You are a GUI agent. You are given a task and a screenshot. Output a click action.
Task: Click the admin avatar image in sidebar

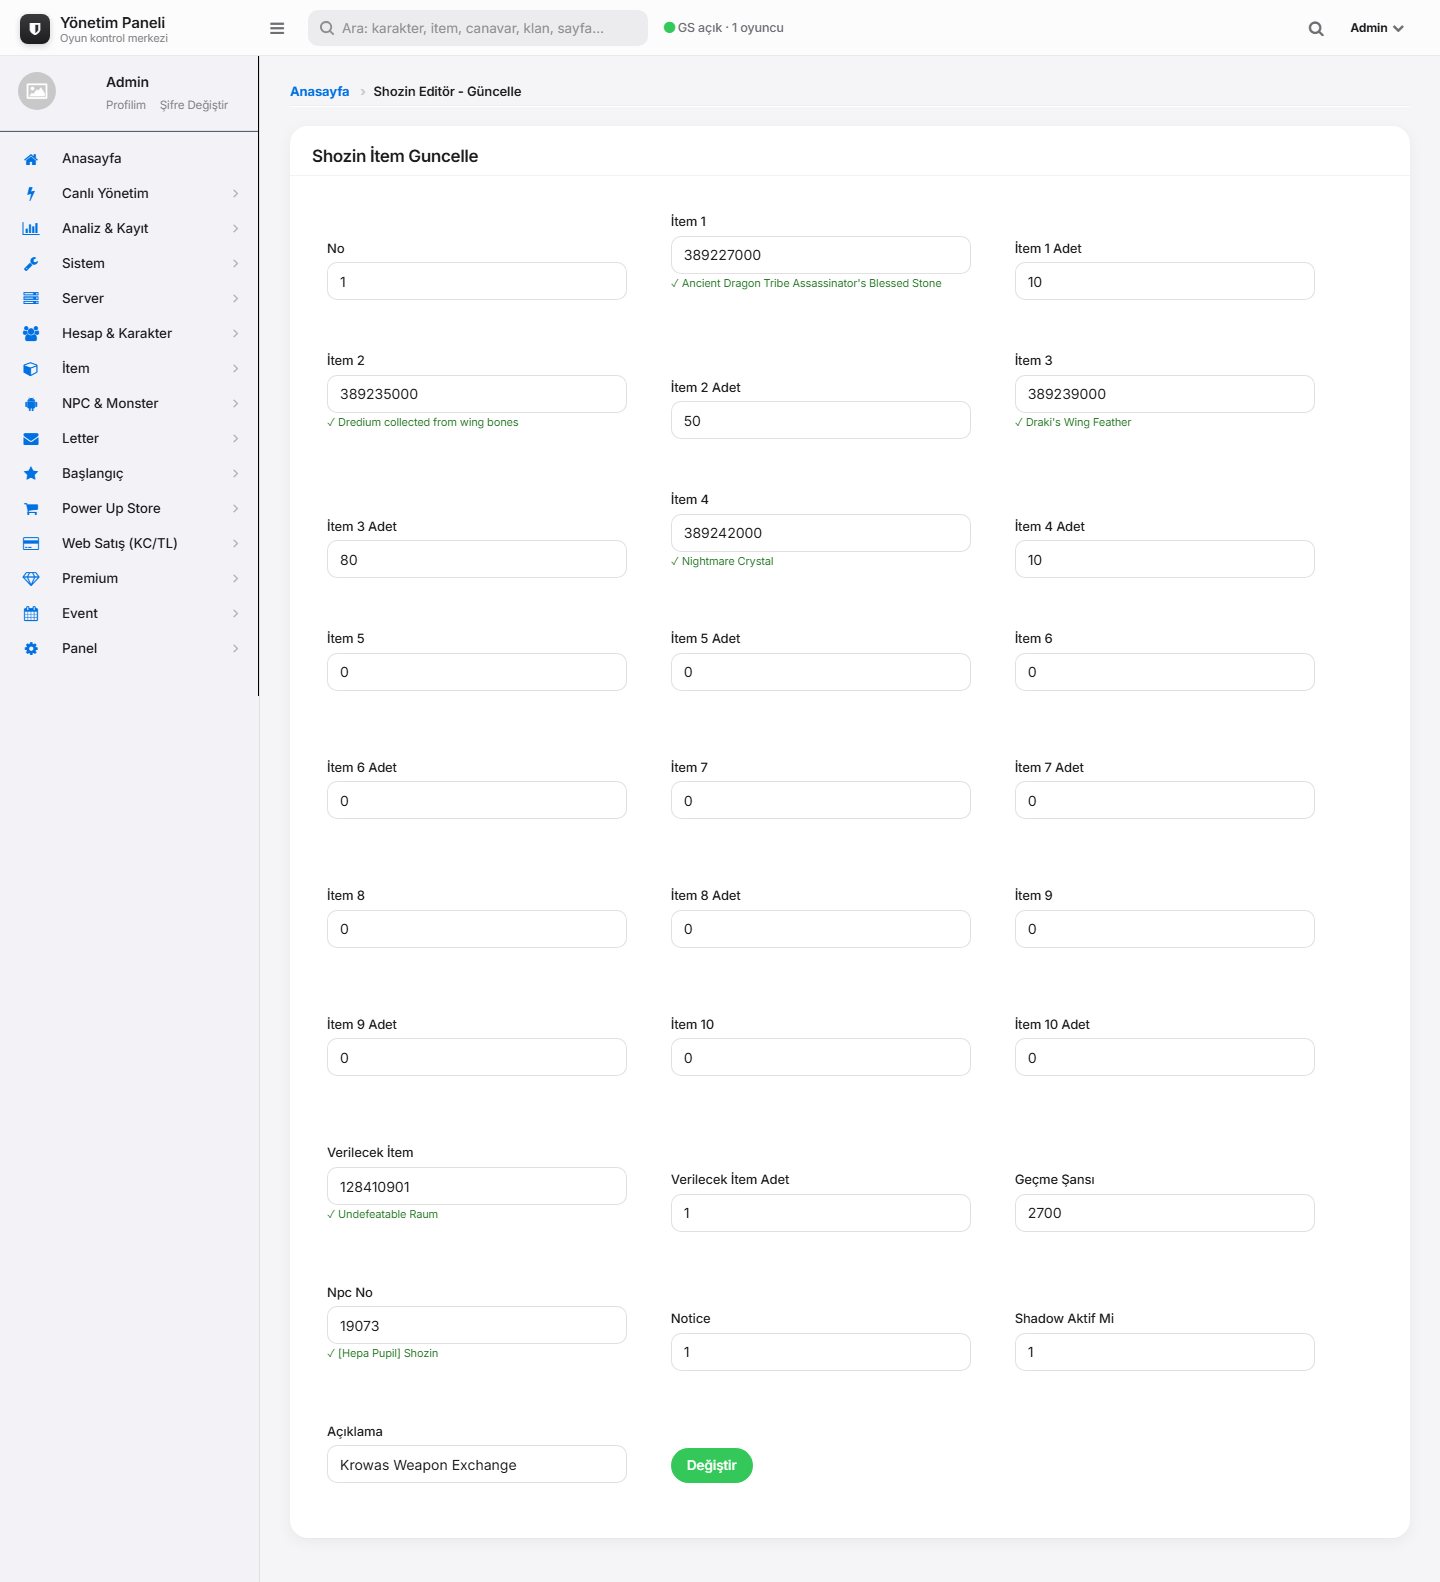point(37,91)
